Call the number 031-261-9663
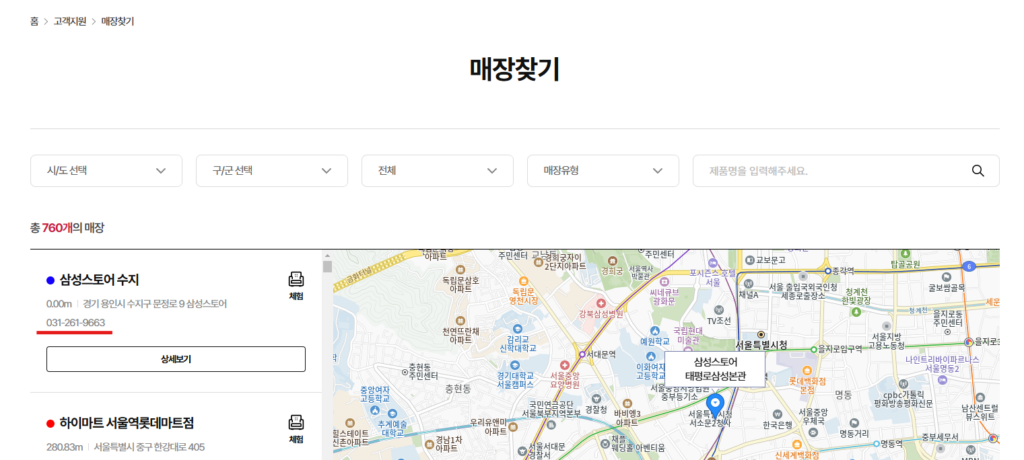 [x=76, y=323]
